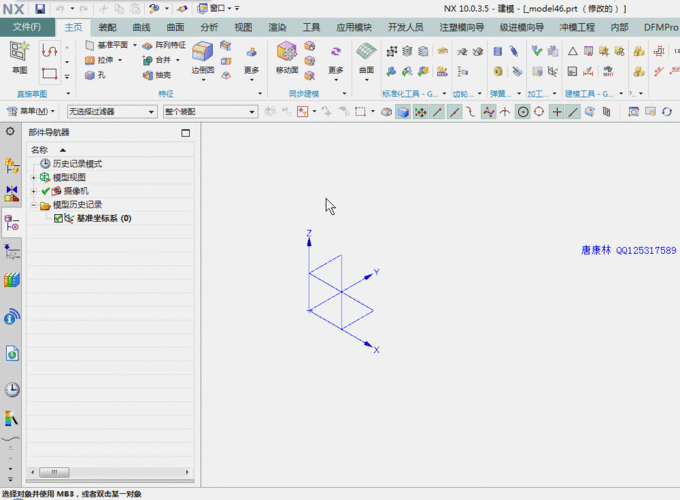Click the 草图 (Sketch) tool icon

click(20, 56)
